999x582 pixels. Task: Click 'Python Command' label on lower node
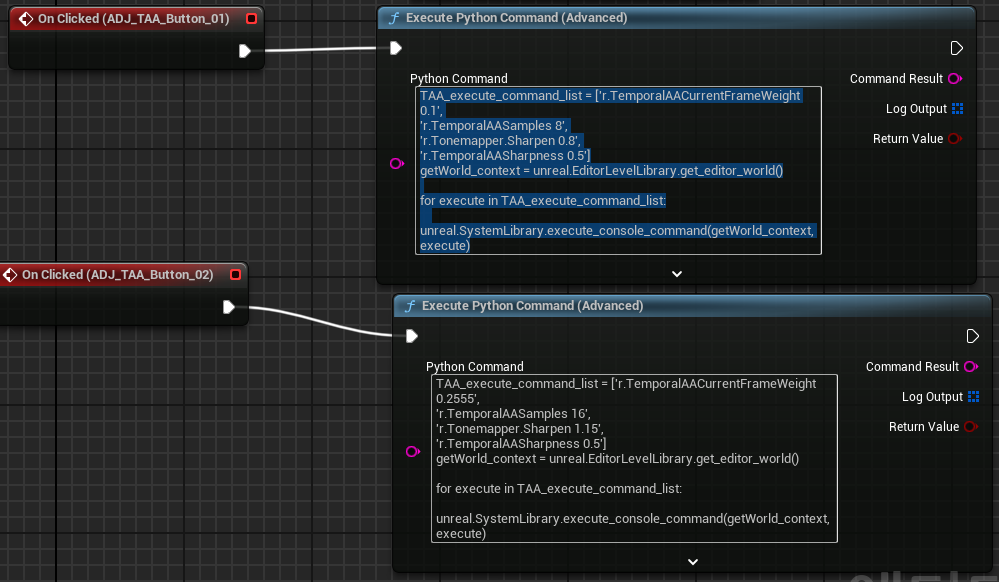[x=475, y=367]
